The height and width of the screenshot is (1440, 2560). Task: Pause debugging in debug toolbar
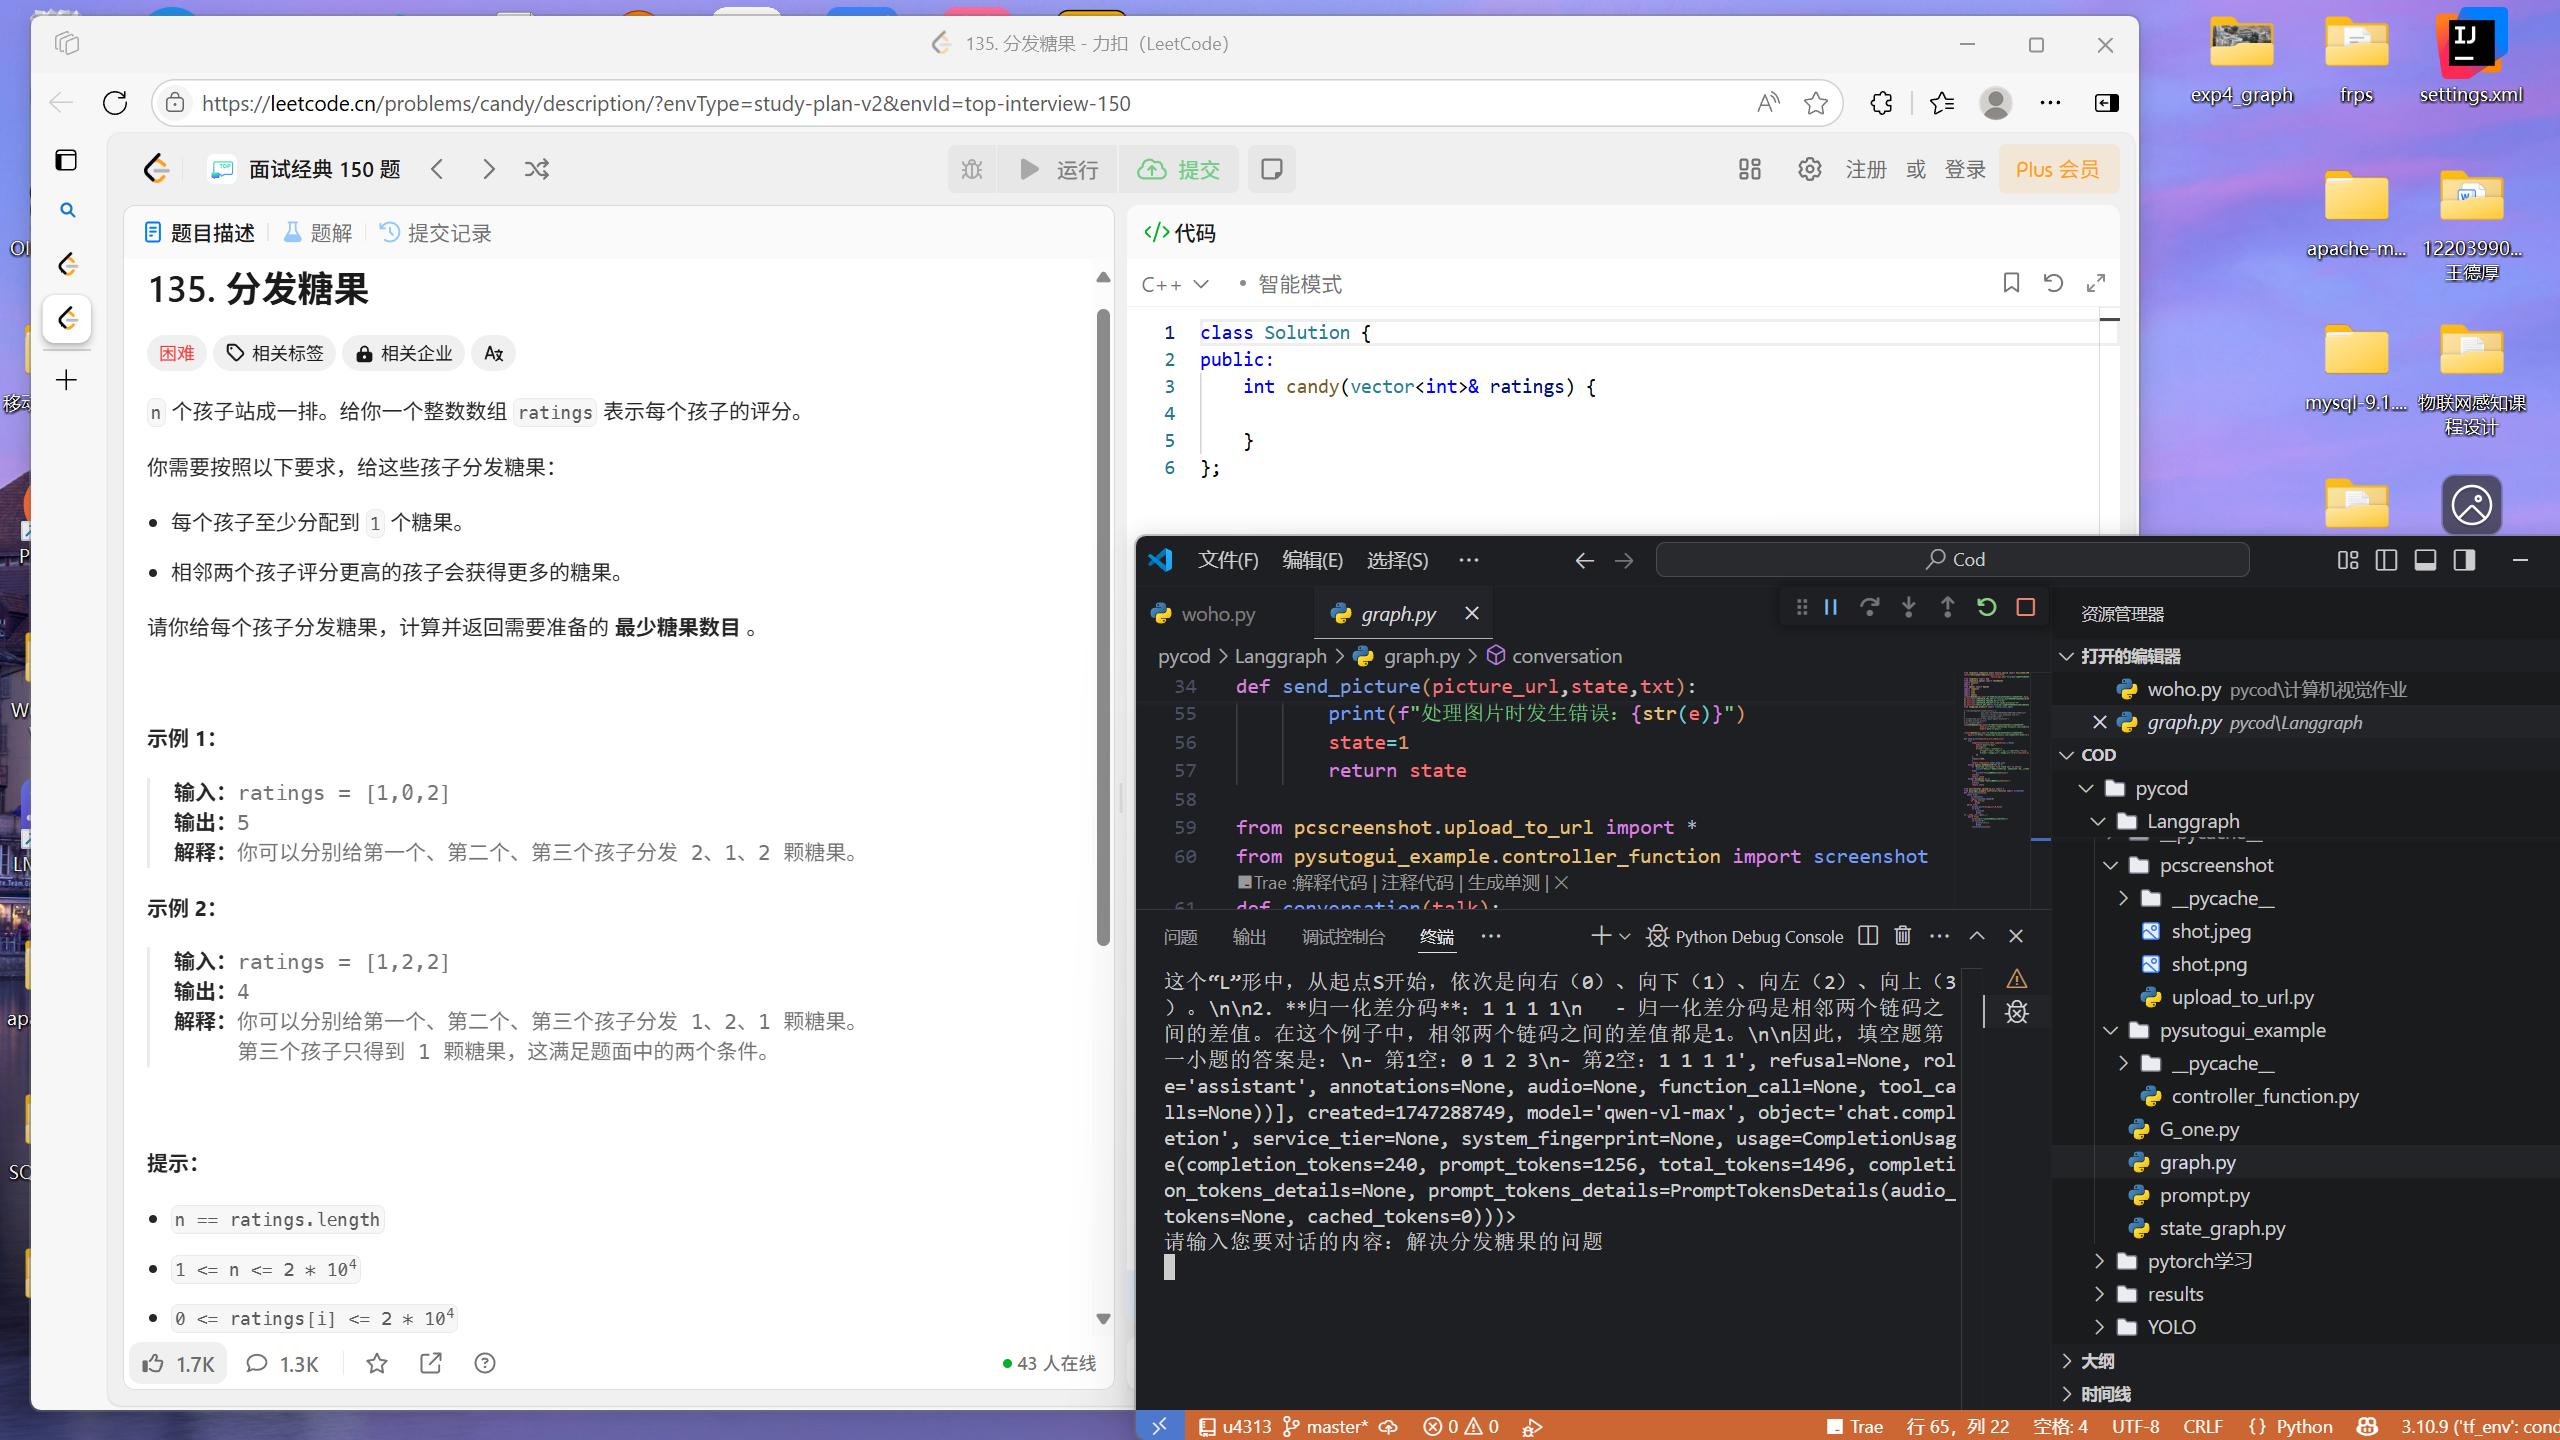[x=1831, y=607]
